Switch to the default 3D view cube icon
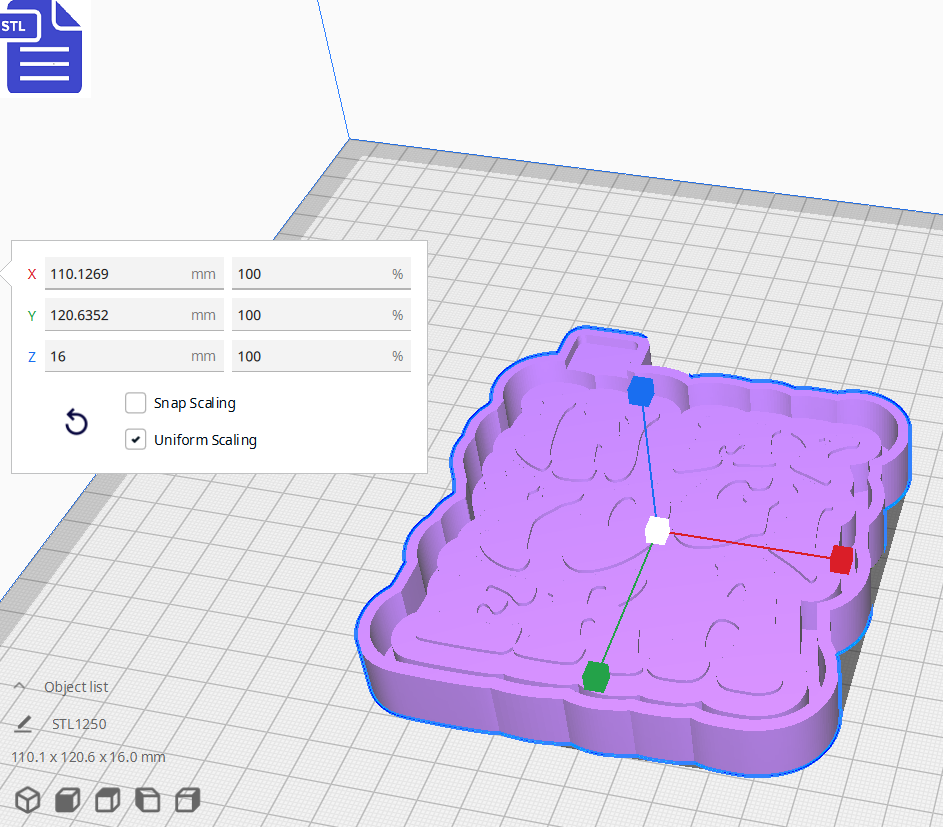This screenshot has height=827, width=943. (x=27, y=800)
